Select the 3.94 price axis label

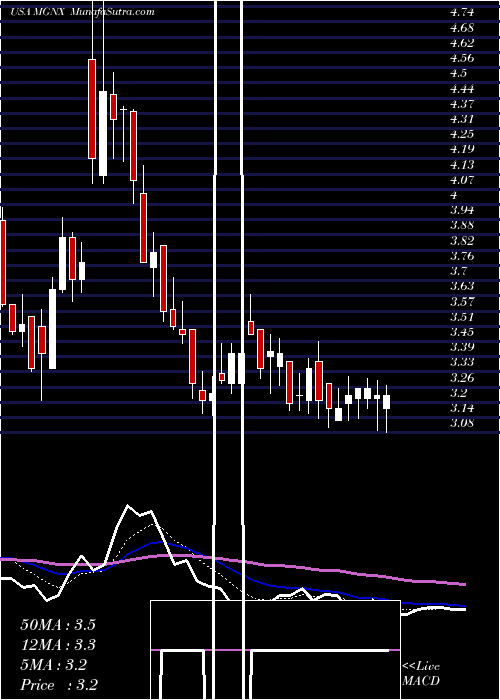pyautogui.click(x=462, y=210)
